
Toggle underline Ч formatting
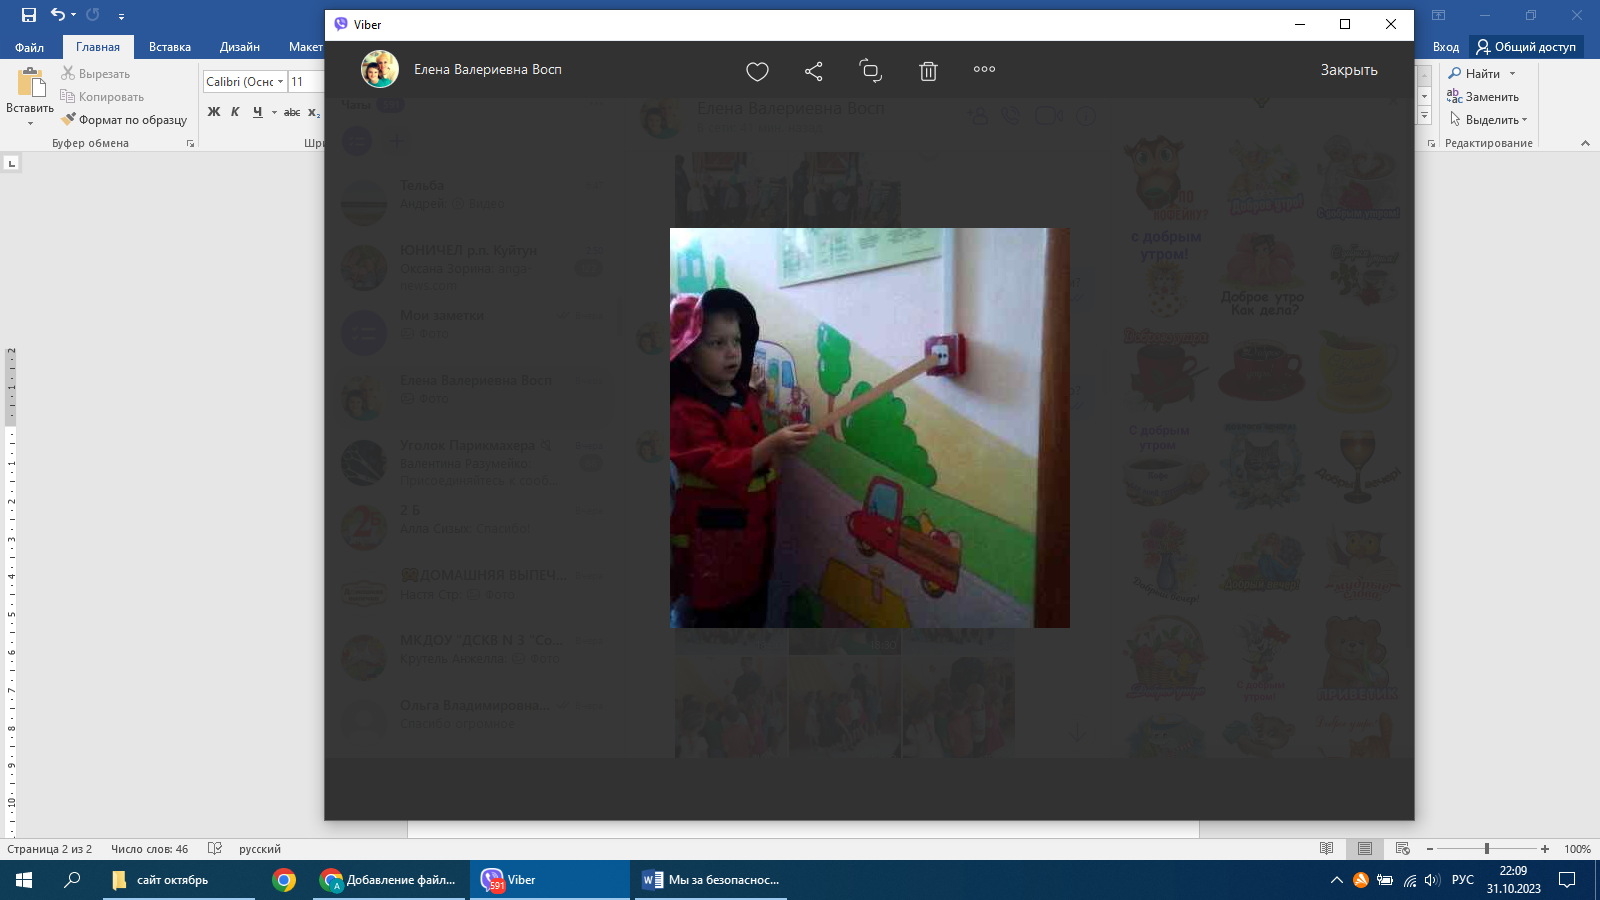pos(257,112)
